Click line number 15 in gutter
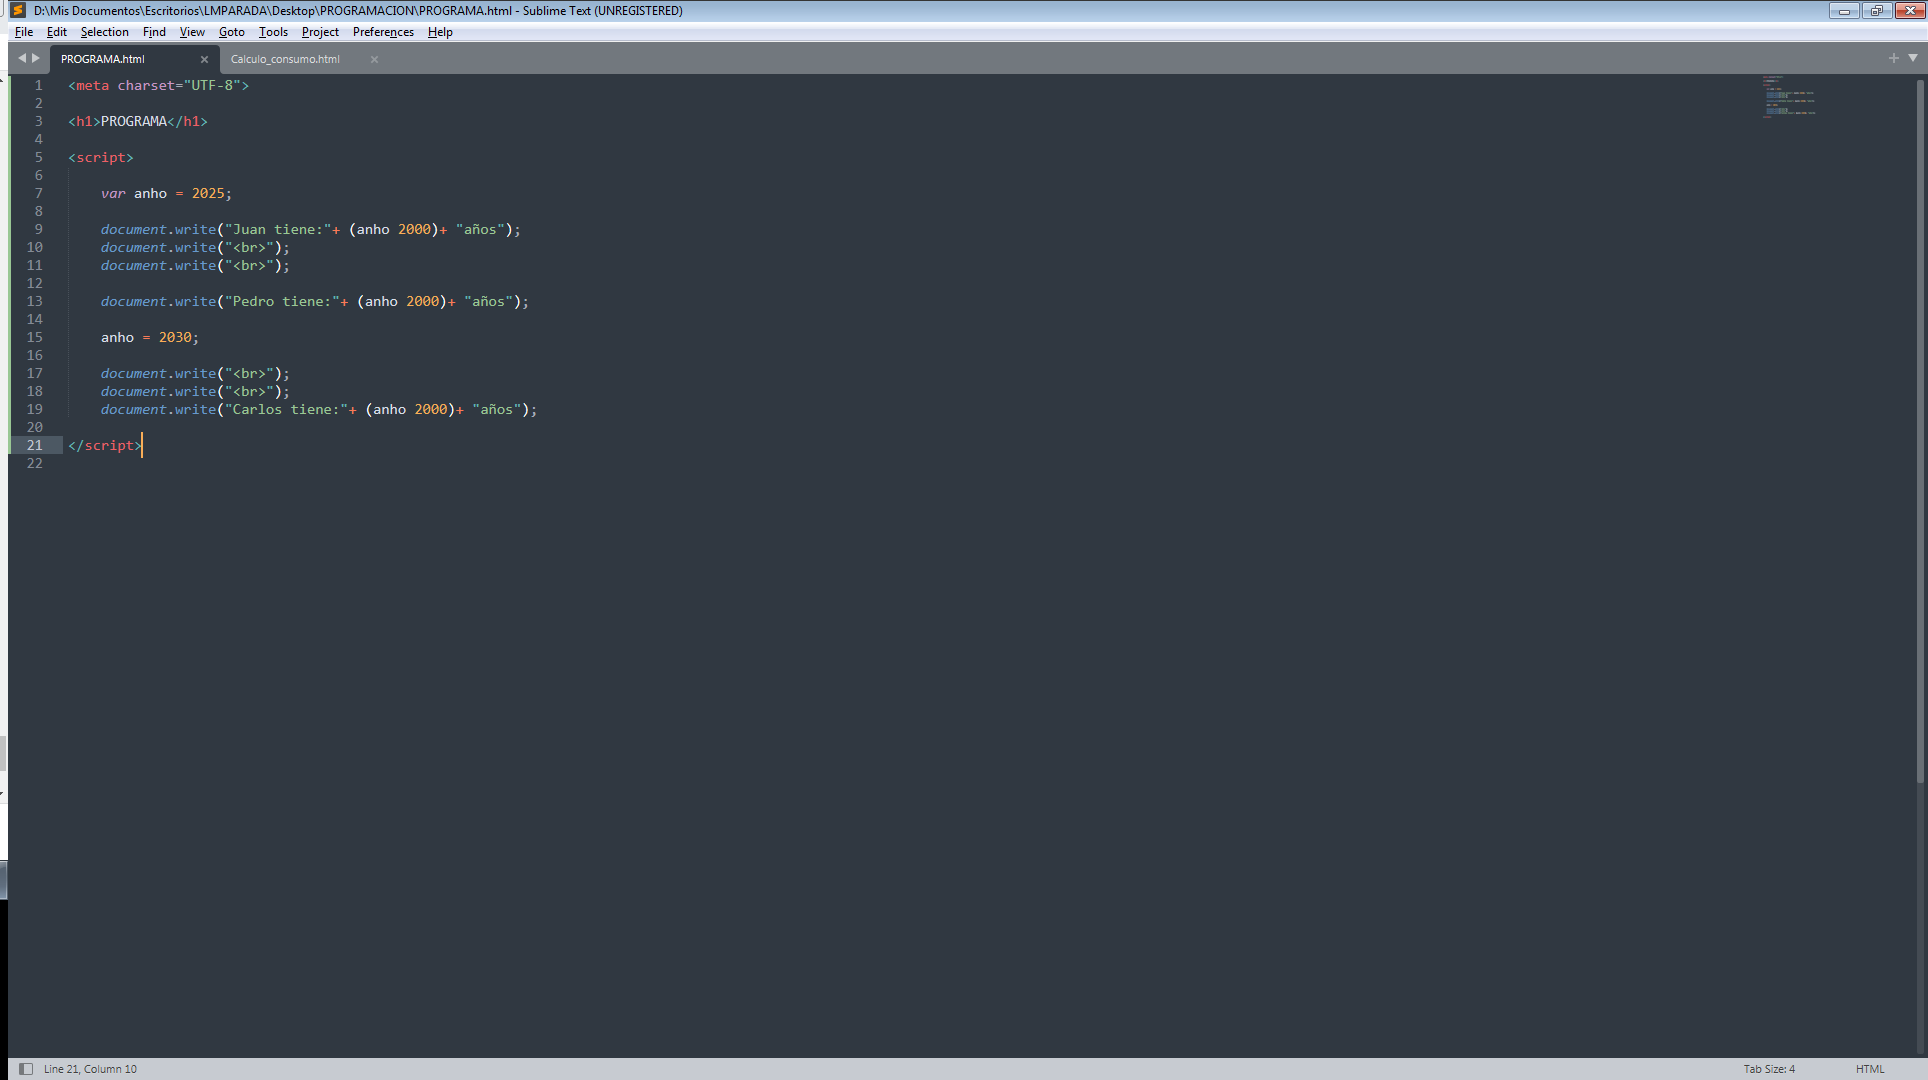Screen dimensions: 1928x1080 coord(35,337)
